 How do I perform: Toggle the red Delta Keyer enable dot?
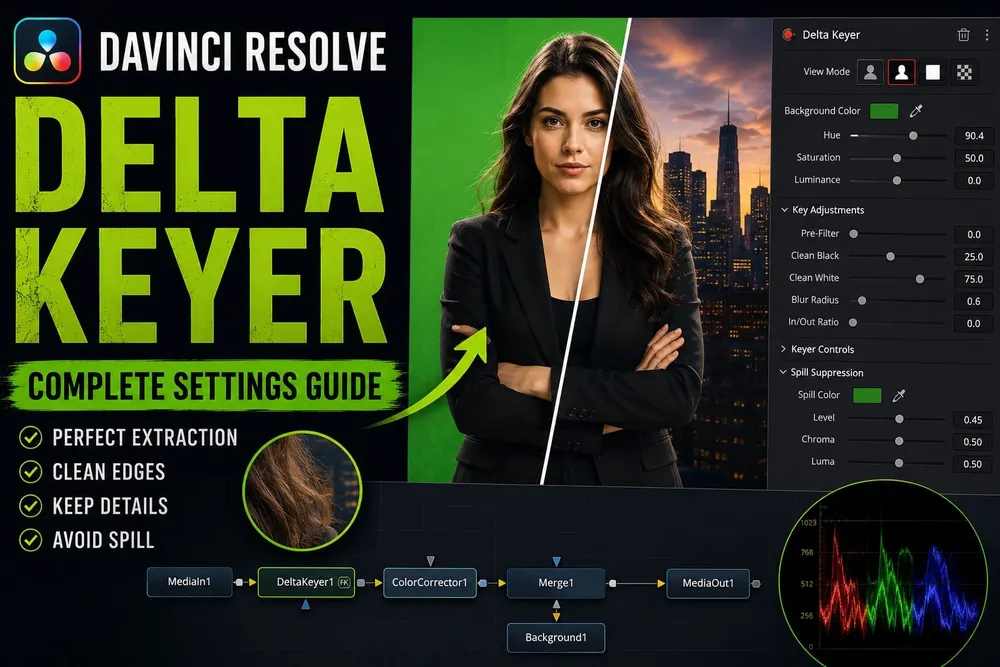[x=788, y=34]
